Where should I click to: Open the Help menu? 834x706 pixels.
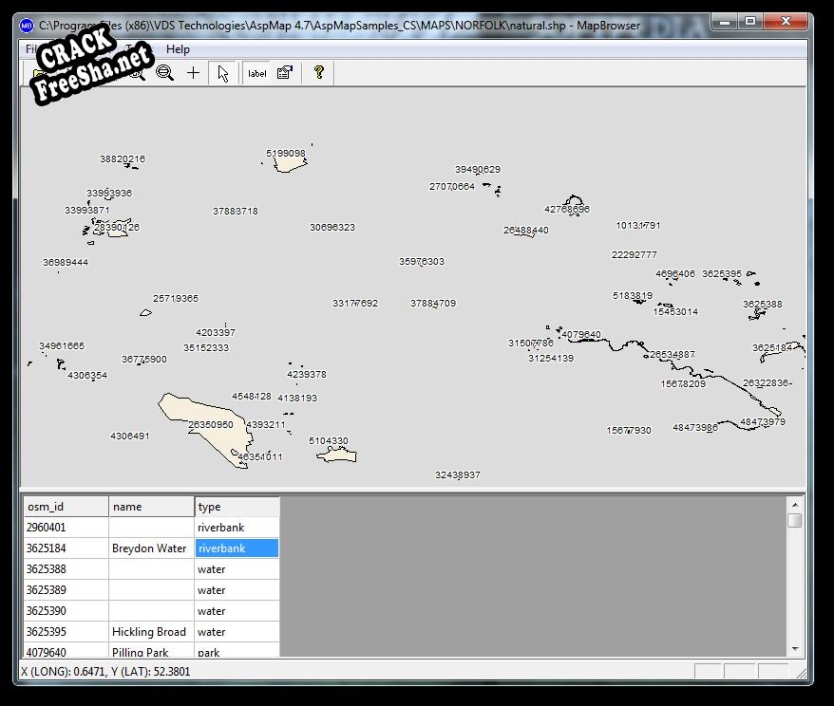coord(177,49)
